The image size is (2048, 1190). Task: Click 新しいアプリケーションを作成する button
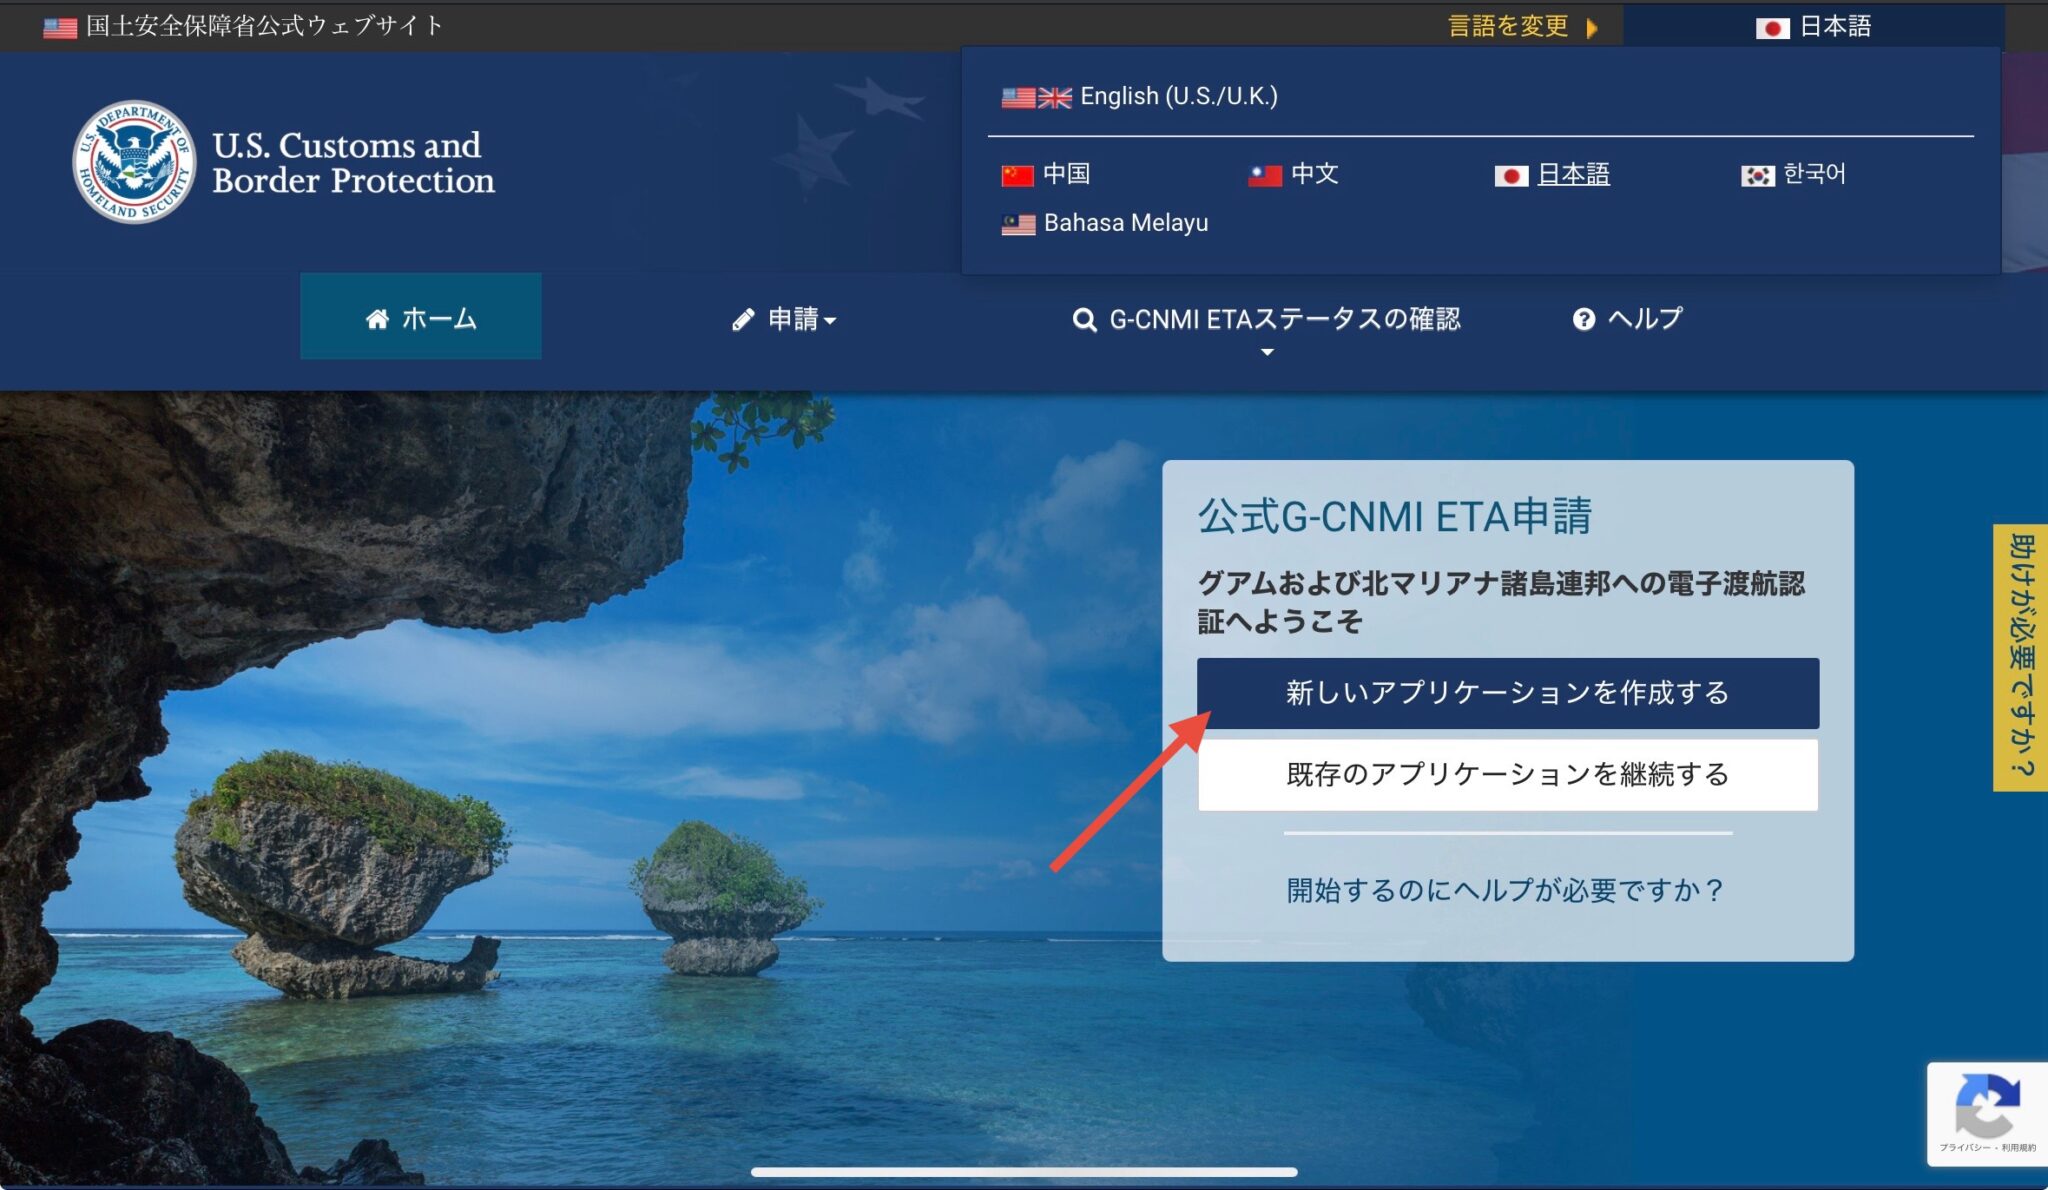(1506, 693)
